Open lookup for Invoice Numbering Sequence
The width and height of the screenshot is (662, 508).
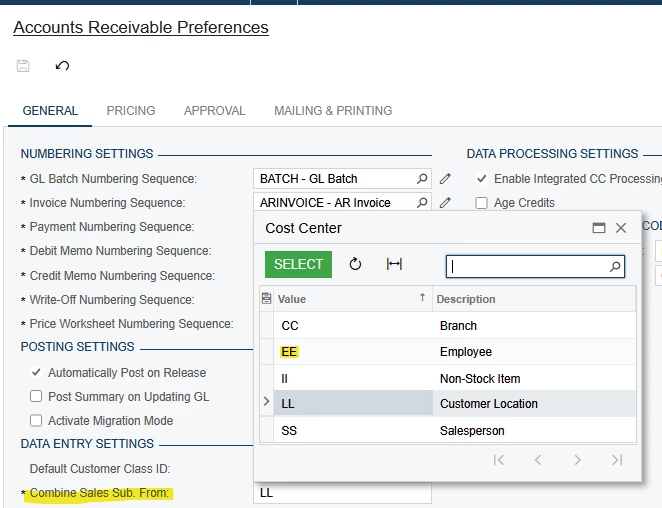click(x=422, y=203)
